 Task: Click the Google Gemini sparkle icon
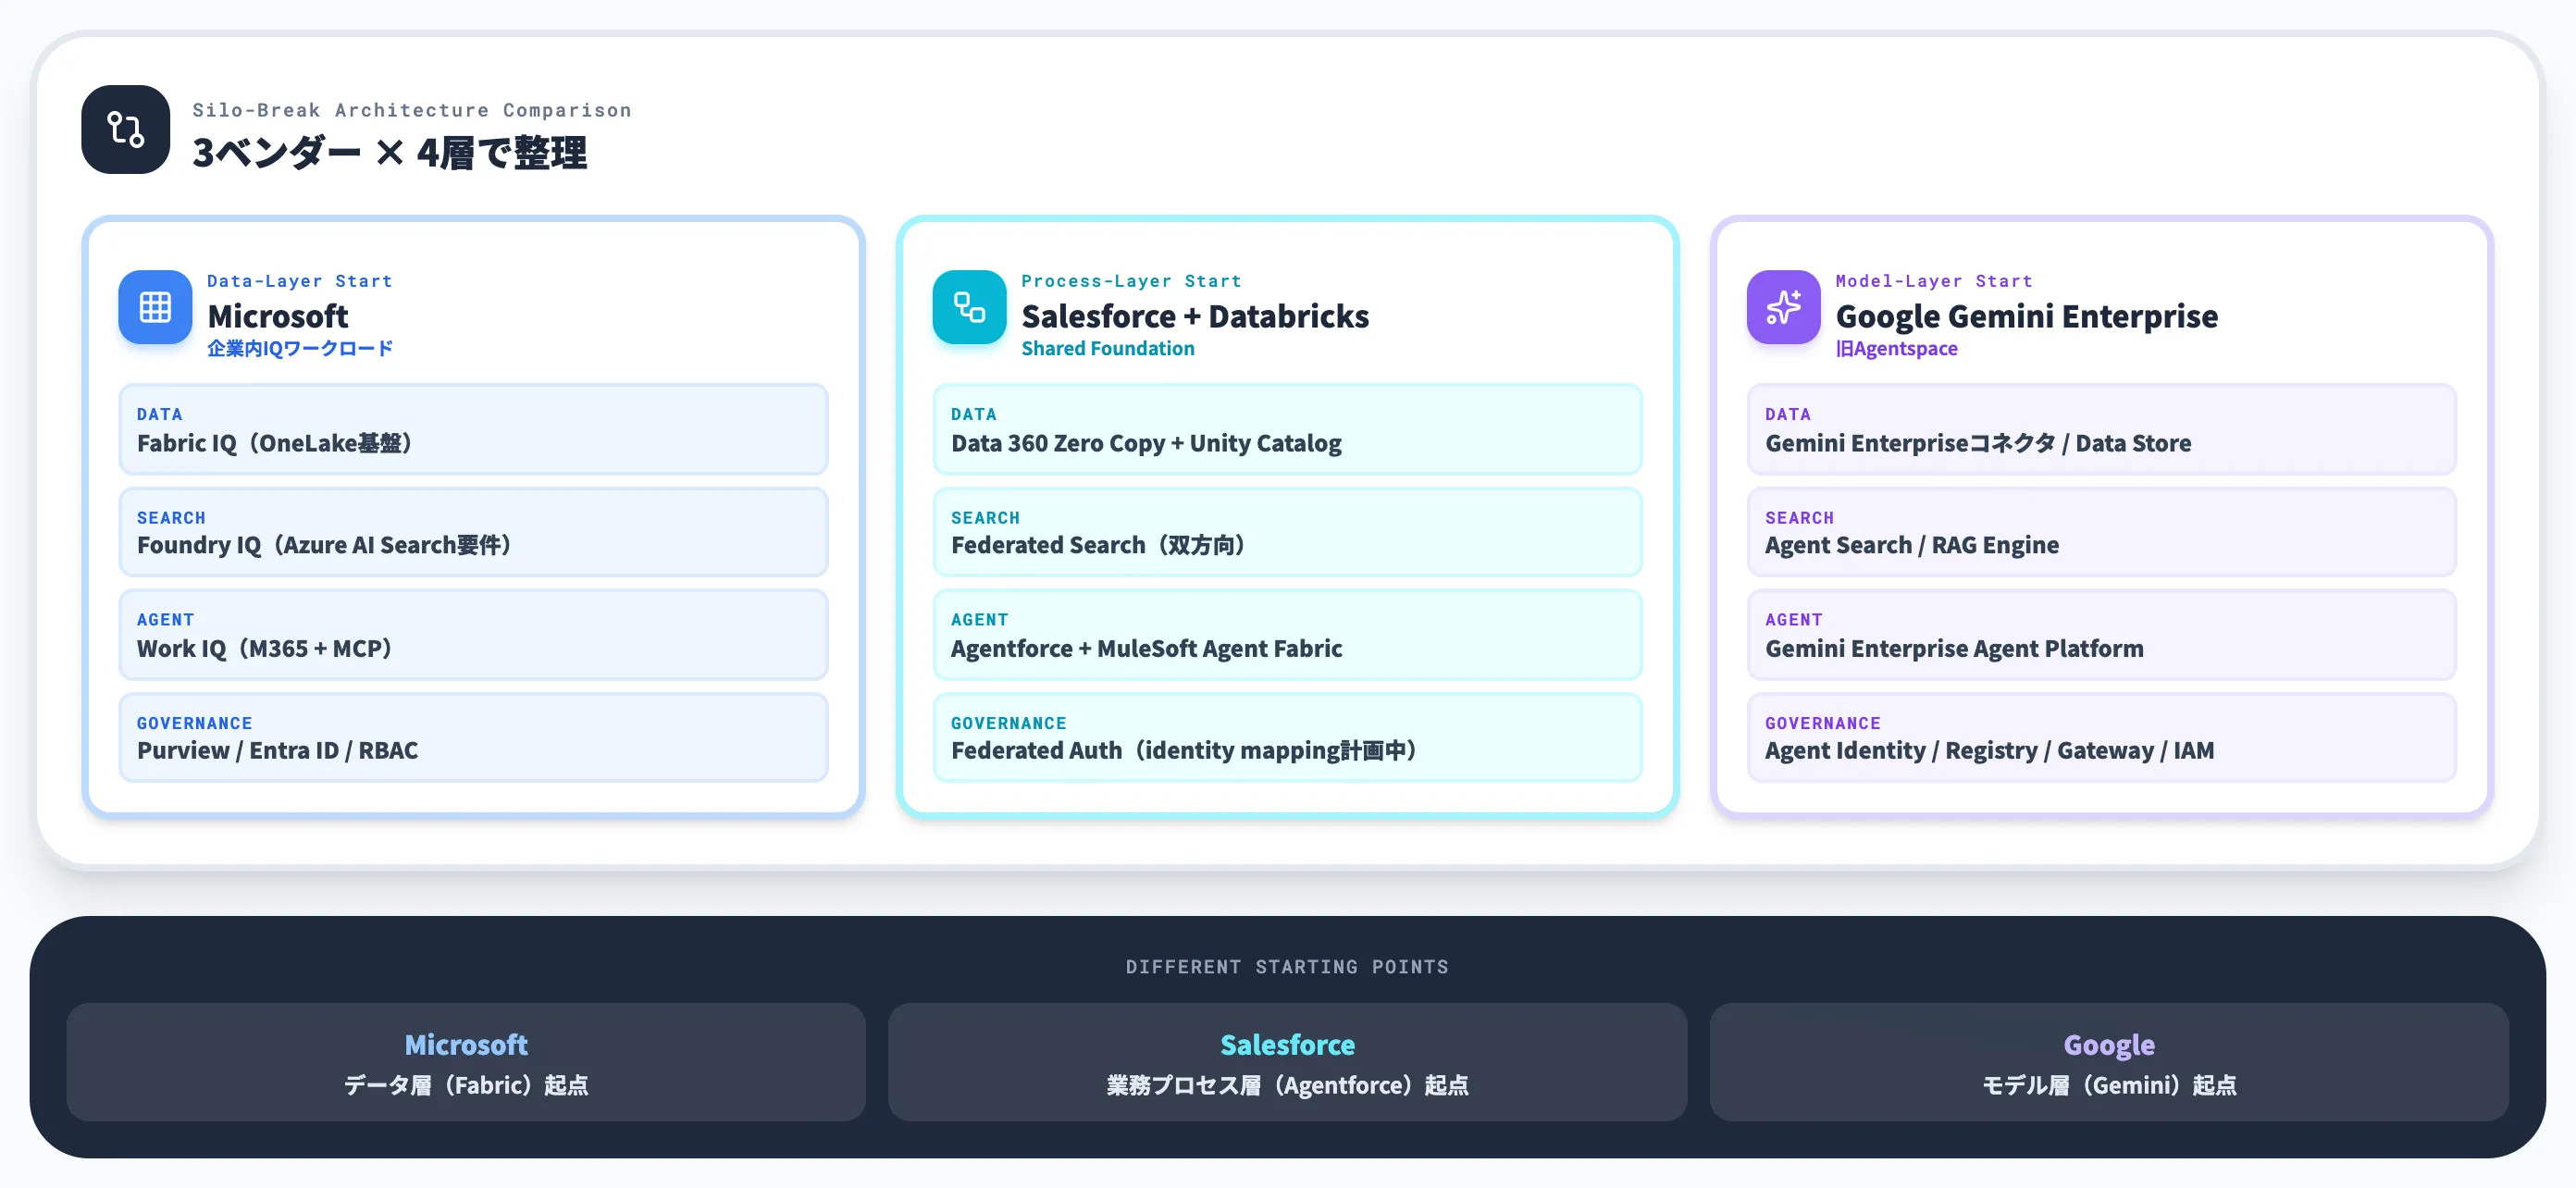pos(1783,307)
